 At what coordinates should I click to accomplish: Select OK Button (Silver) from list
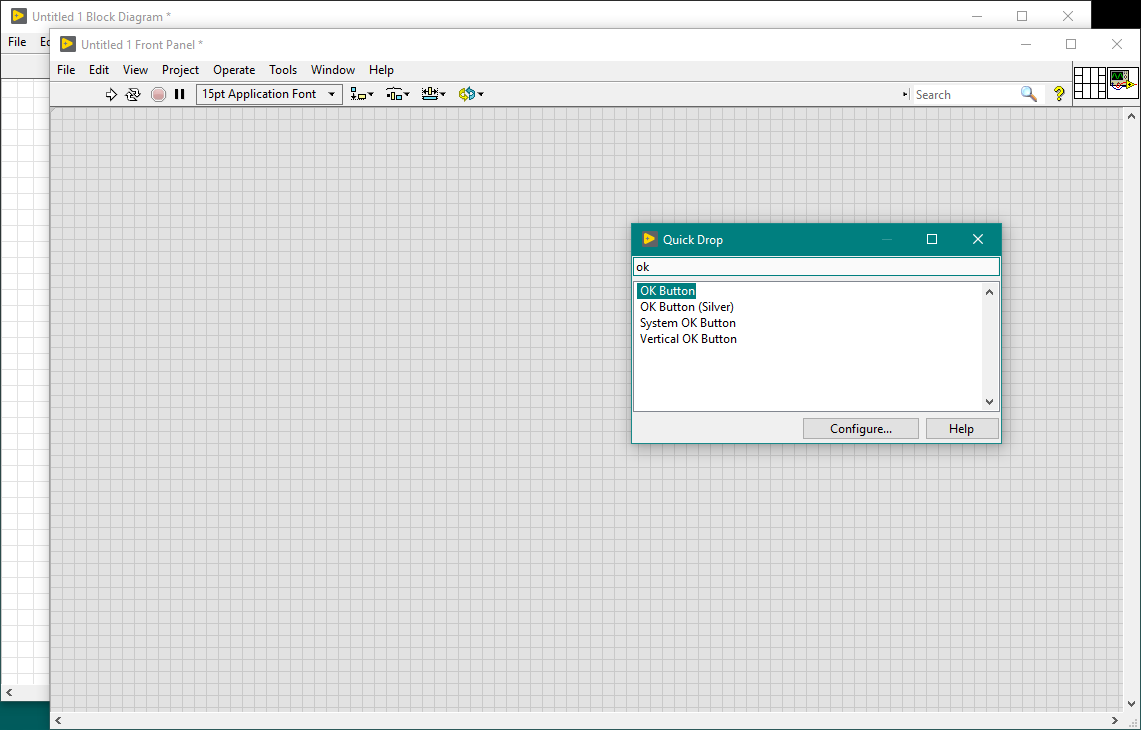687,307
